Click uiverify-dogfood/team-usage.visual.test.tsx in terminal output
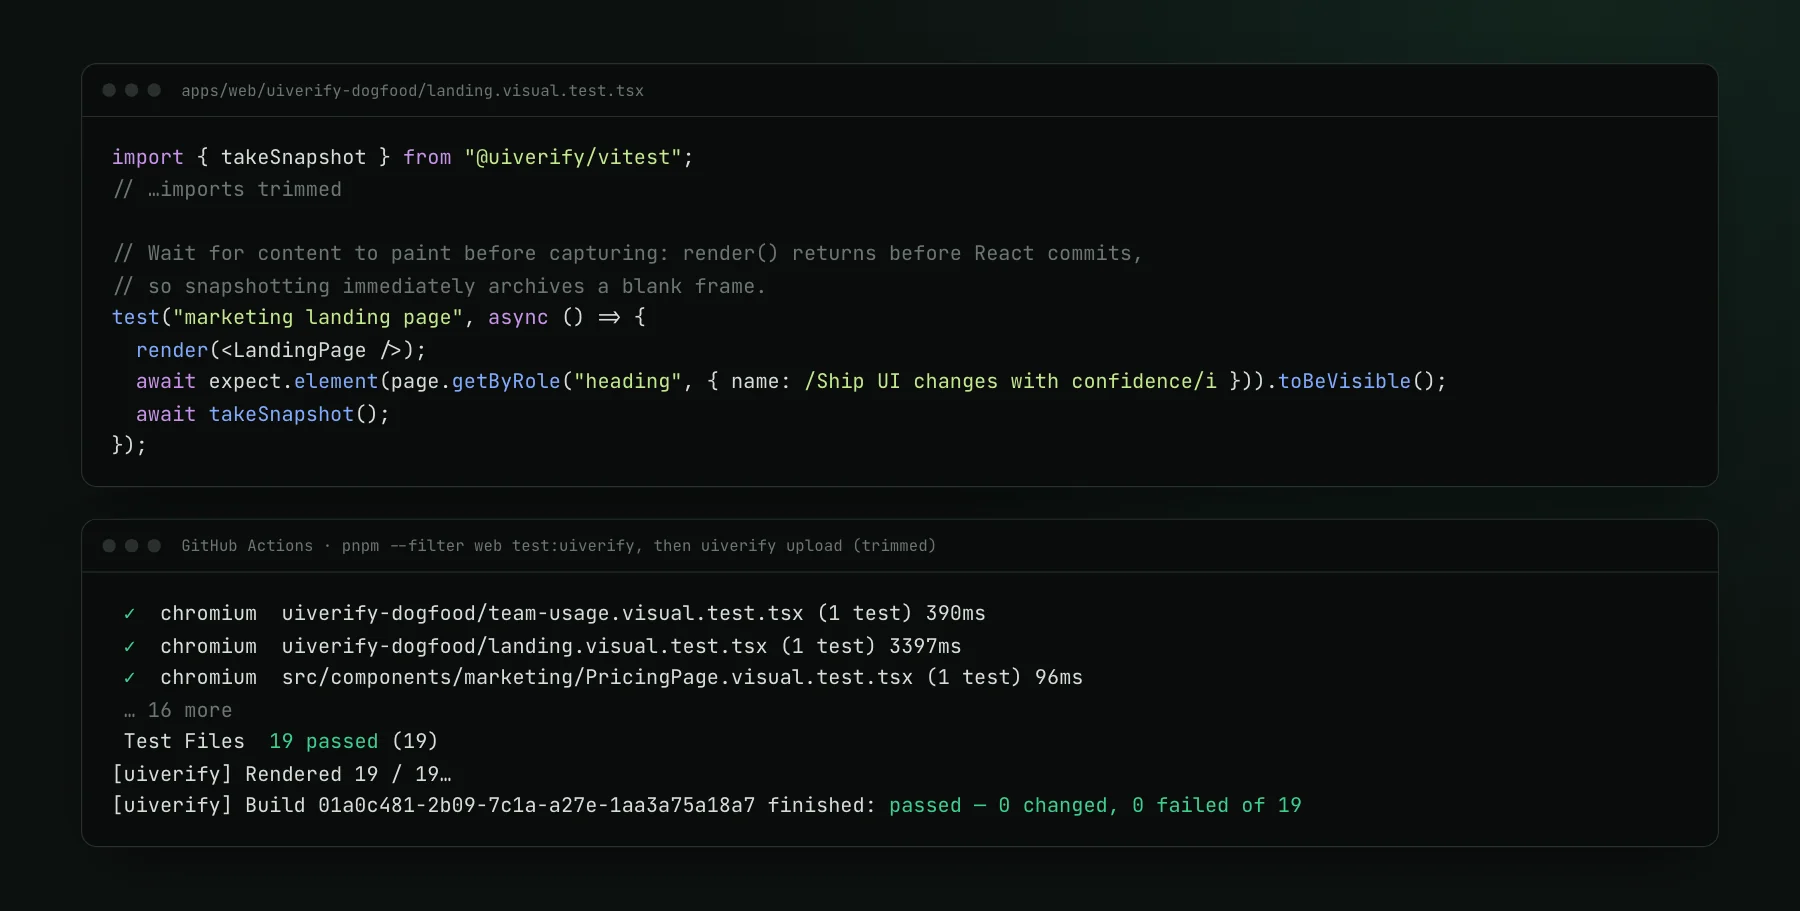This screenshot has height=911, width=1800. [543, 614]
